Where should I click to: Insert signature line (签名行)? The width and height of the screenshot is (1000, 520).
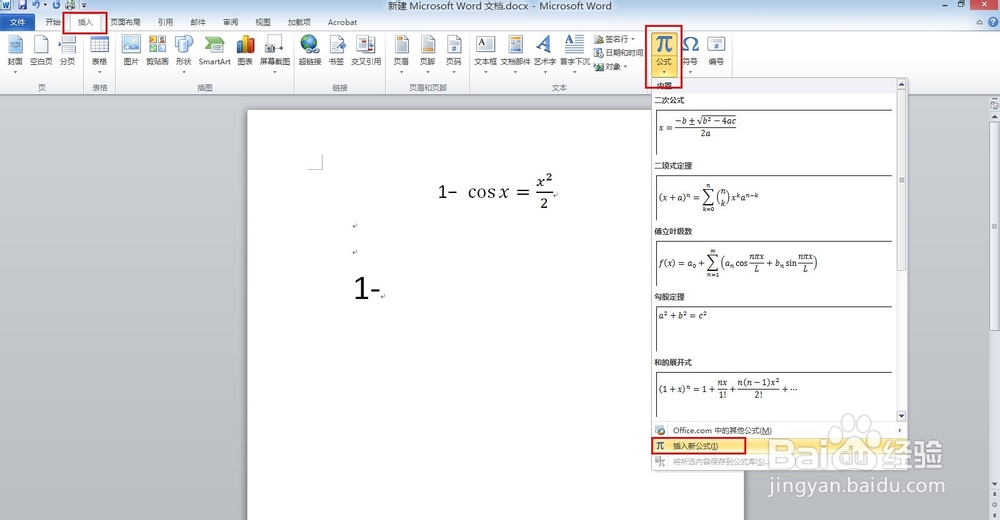[x=611, y=39]
